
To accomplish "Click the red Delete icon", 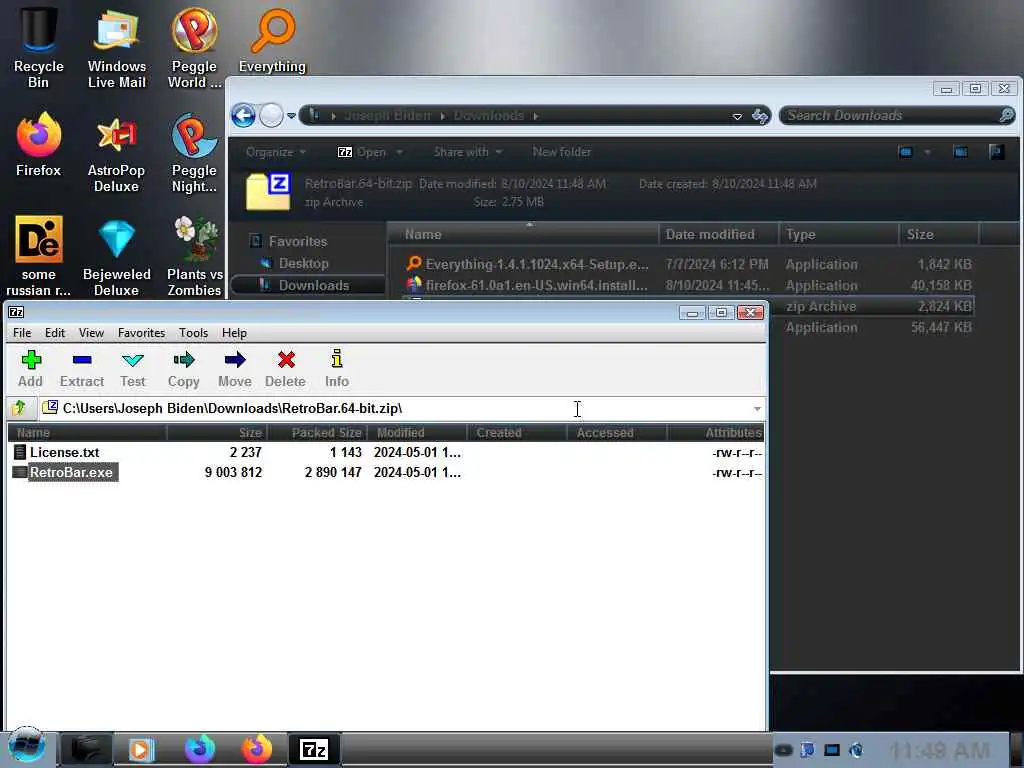I will pos(285,369).
